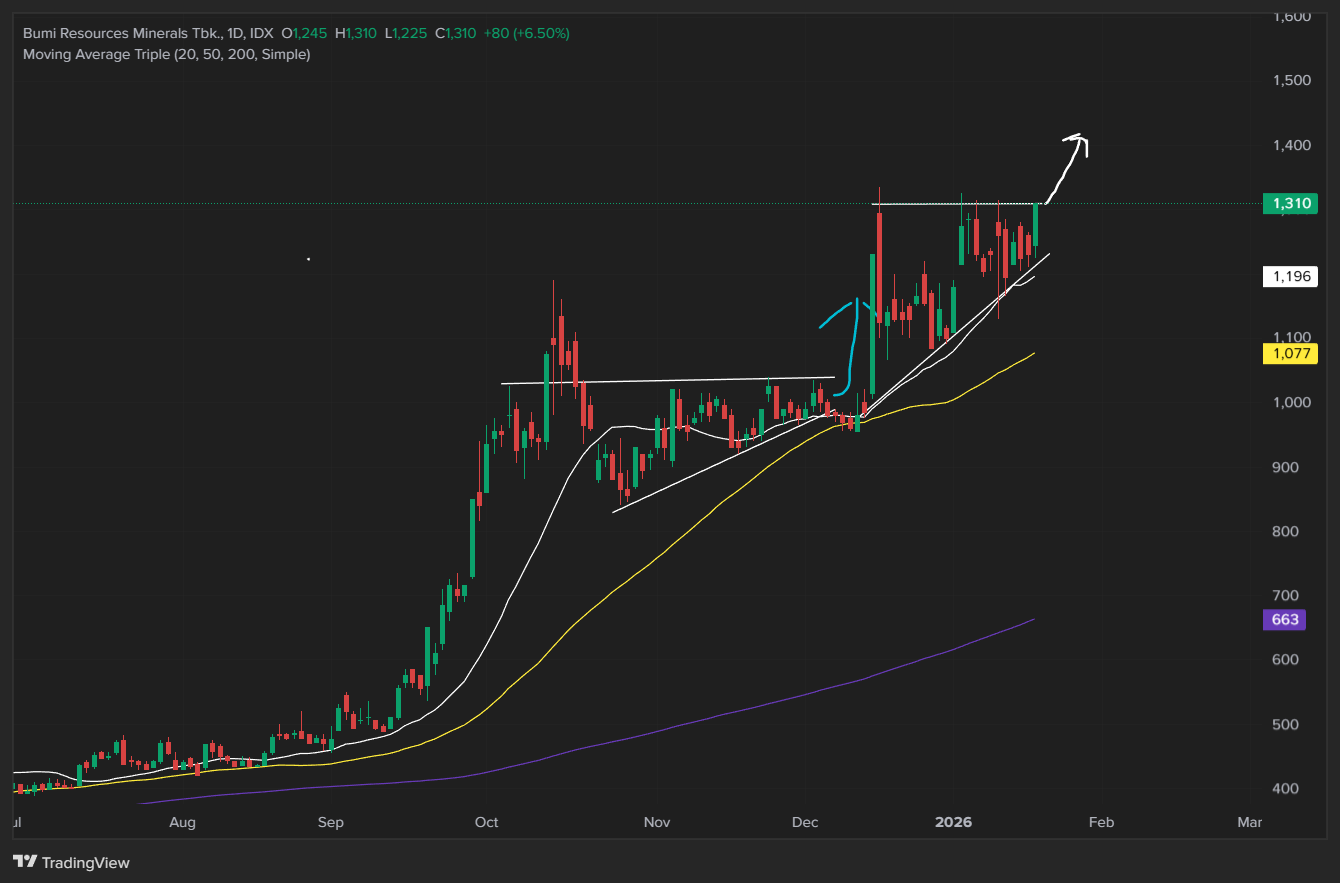
Task: Click the Oct label on time axis
Action: pyautogui.click(x=487, y=823)
